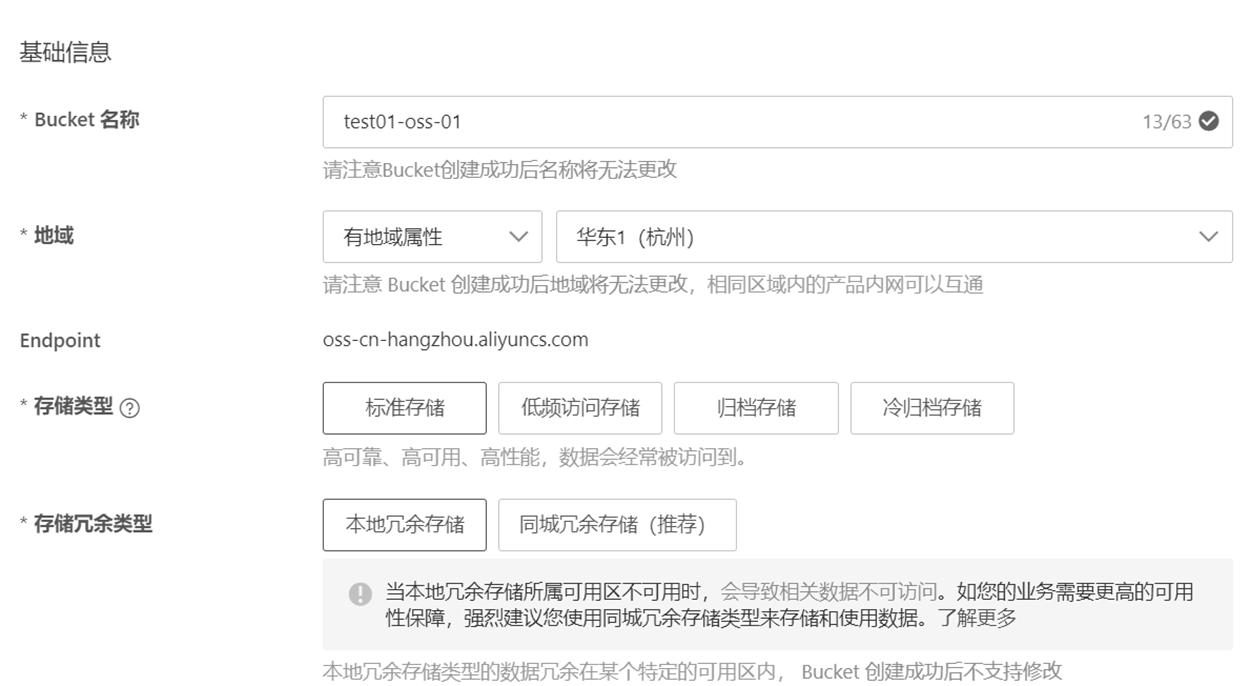The height and width of the screenshot is (686, 1250).
Task: Click the 13/63 character counter
Action: click(x=1166, y=122)
